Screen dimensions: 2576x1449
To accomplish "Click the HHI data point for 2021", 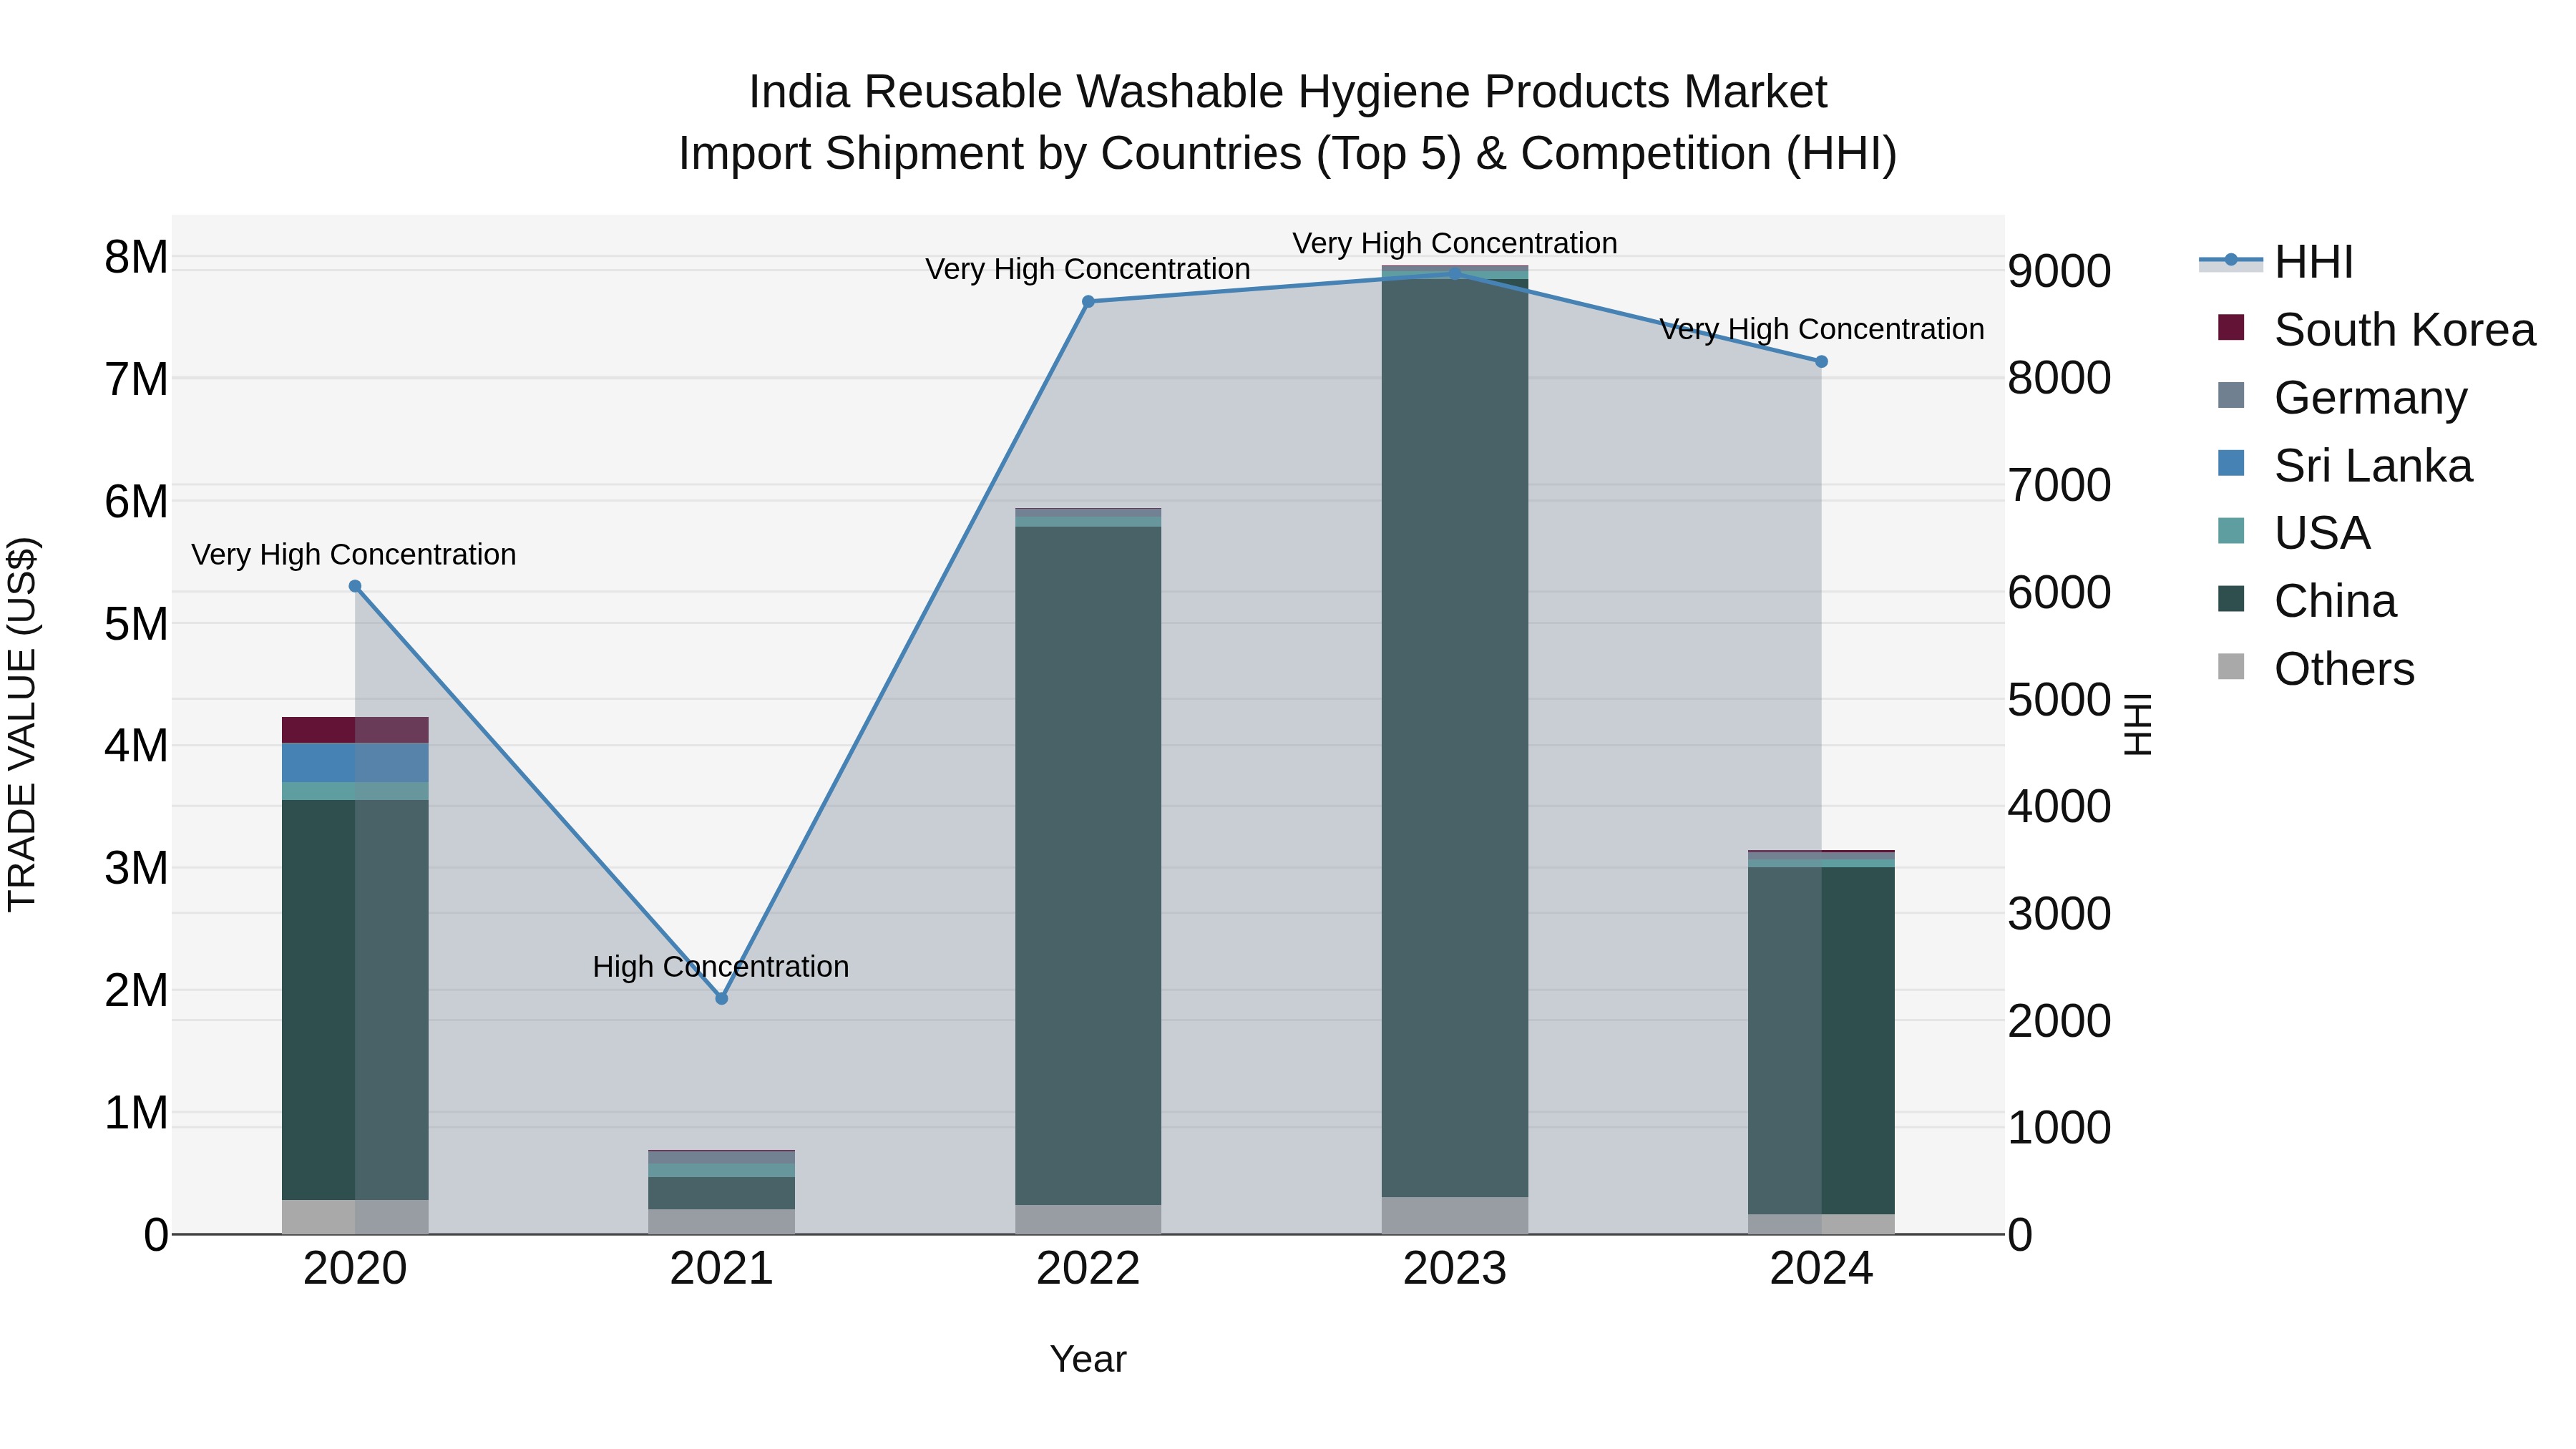I will 722,998.
